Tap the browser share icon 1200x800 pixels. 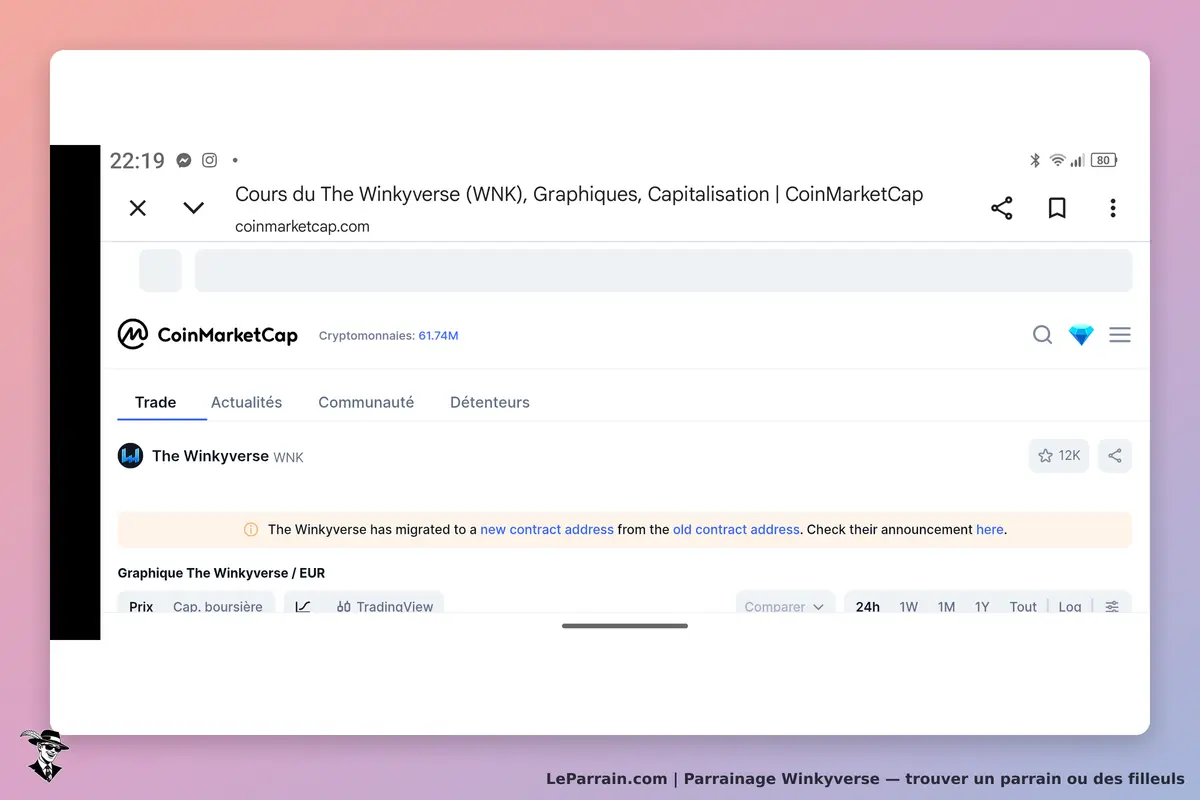(1002, 208)
